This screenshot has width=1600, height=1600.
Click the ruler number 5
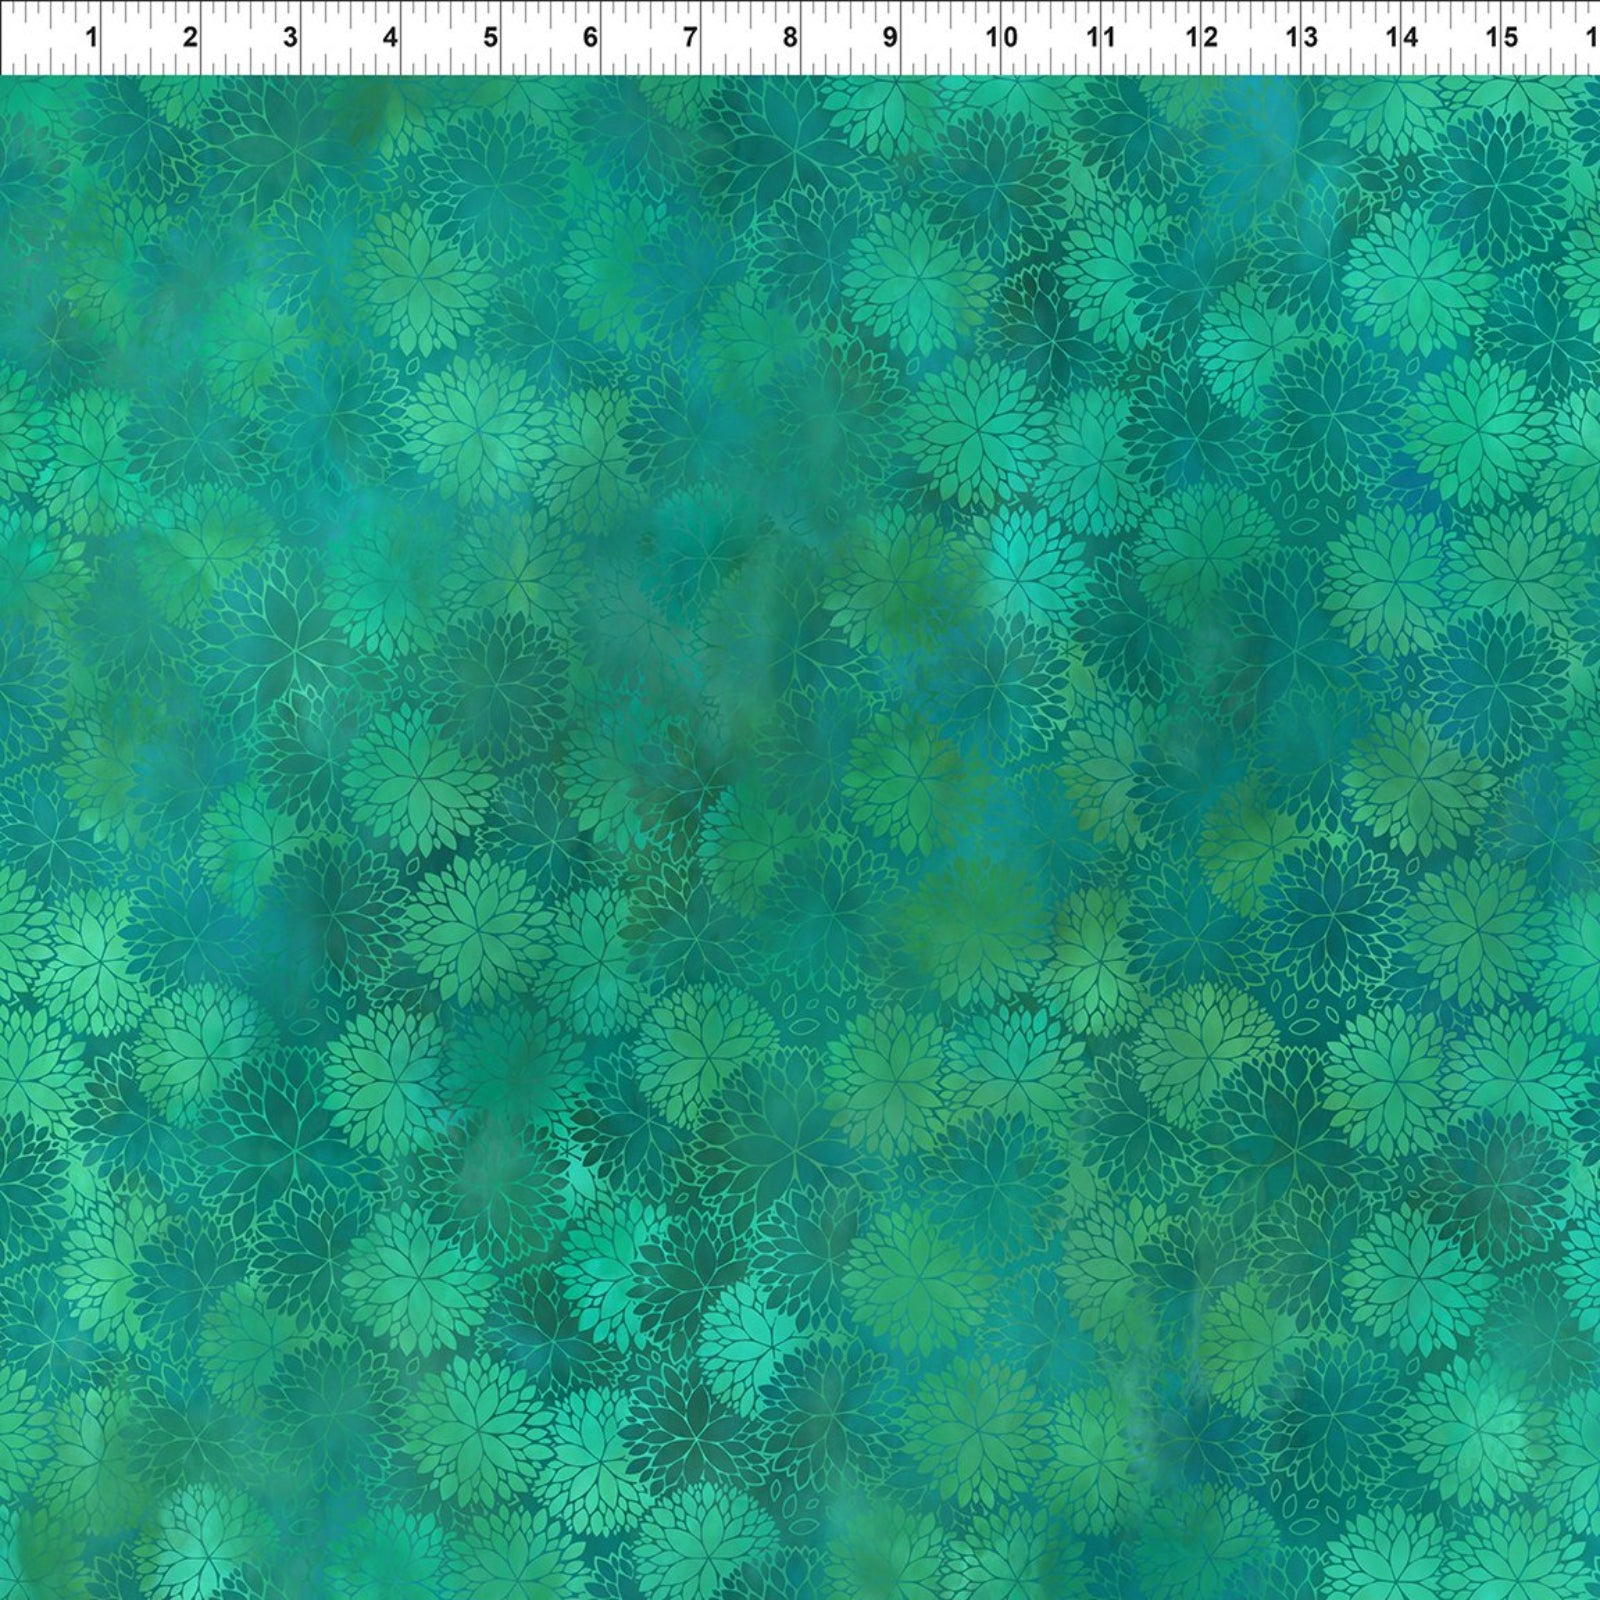(x=490, y=38)
